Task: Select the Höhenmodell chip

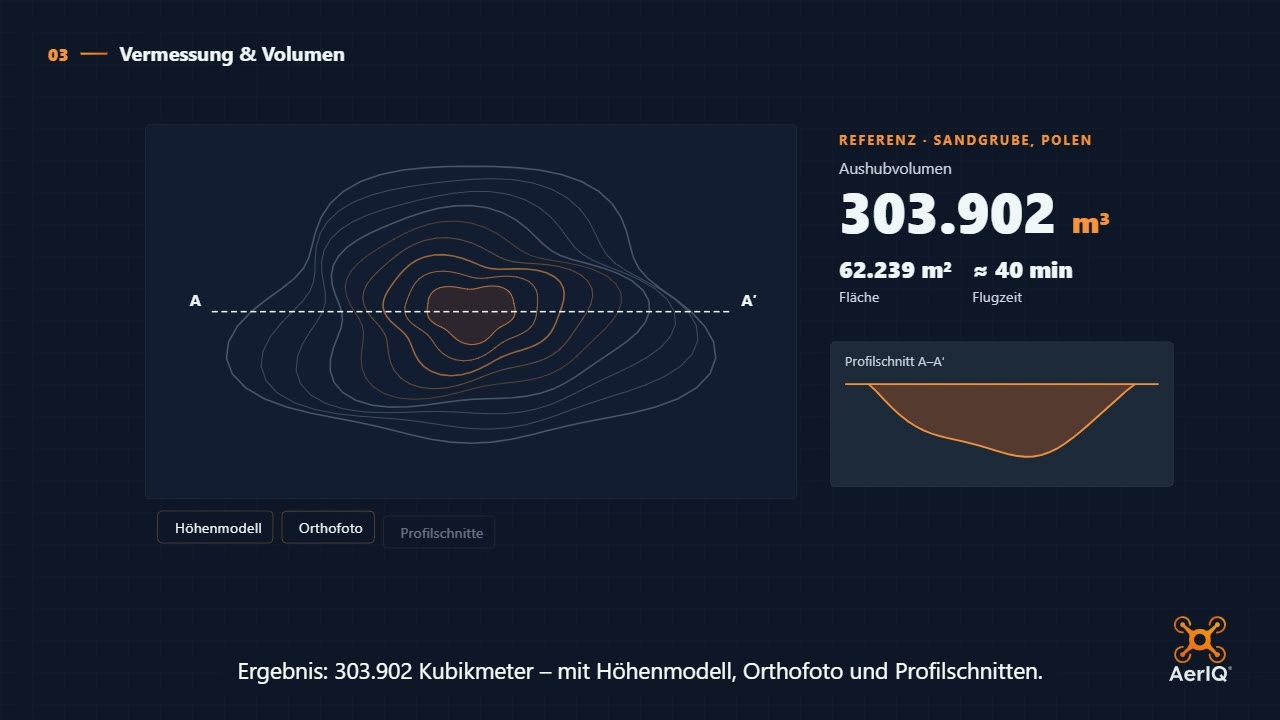Action: [x=215, y=527]
